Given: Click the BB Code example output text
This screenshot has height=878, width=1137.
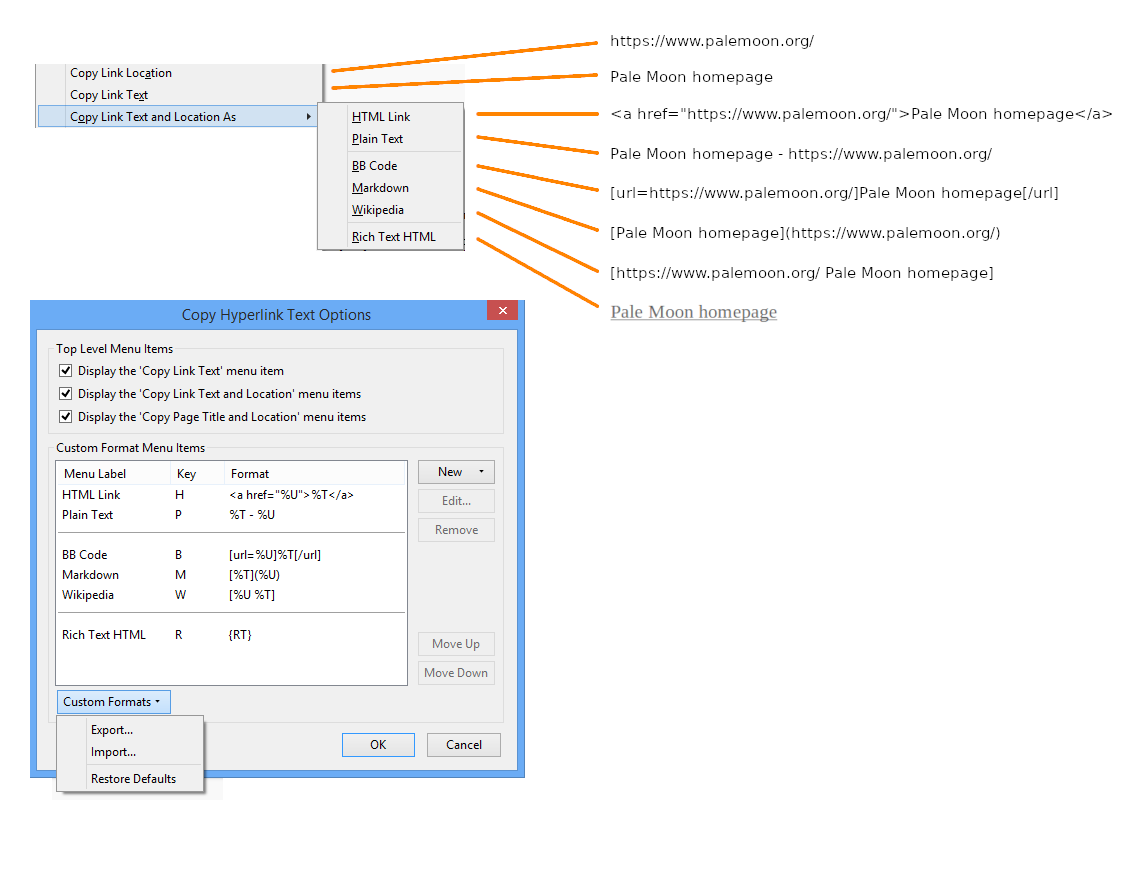Looking at the screenshot, I should (x=834, y=193).
